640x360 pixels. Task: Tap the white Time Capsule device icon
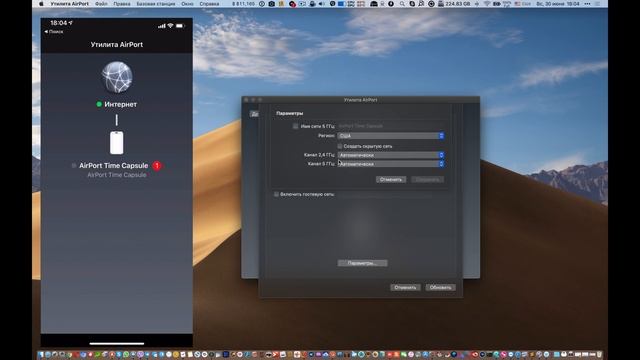[x=117, y=143]
